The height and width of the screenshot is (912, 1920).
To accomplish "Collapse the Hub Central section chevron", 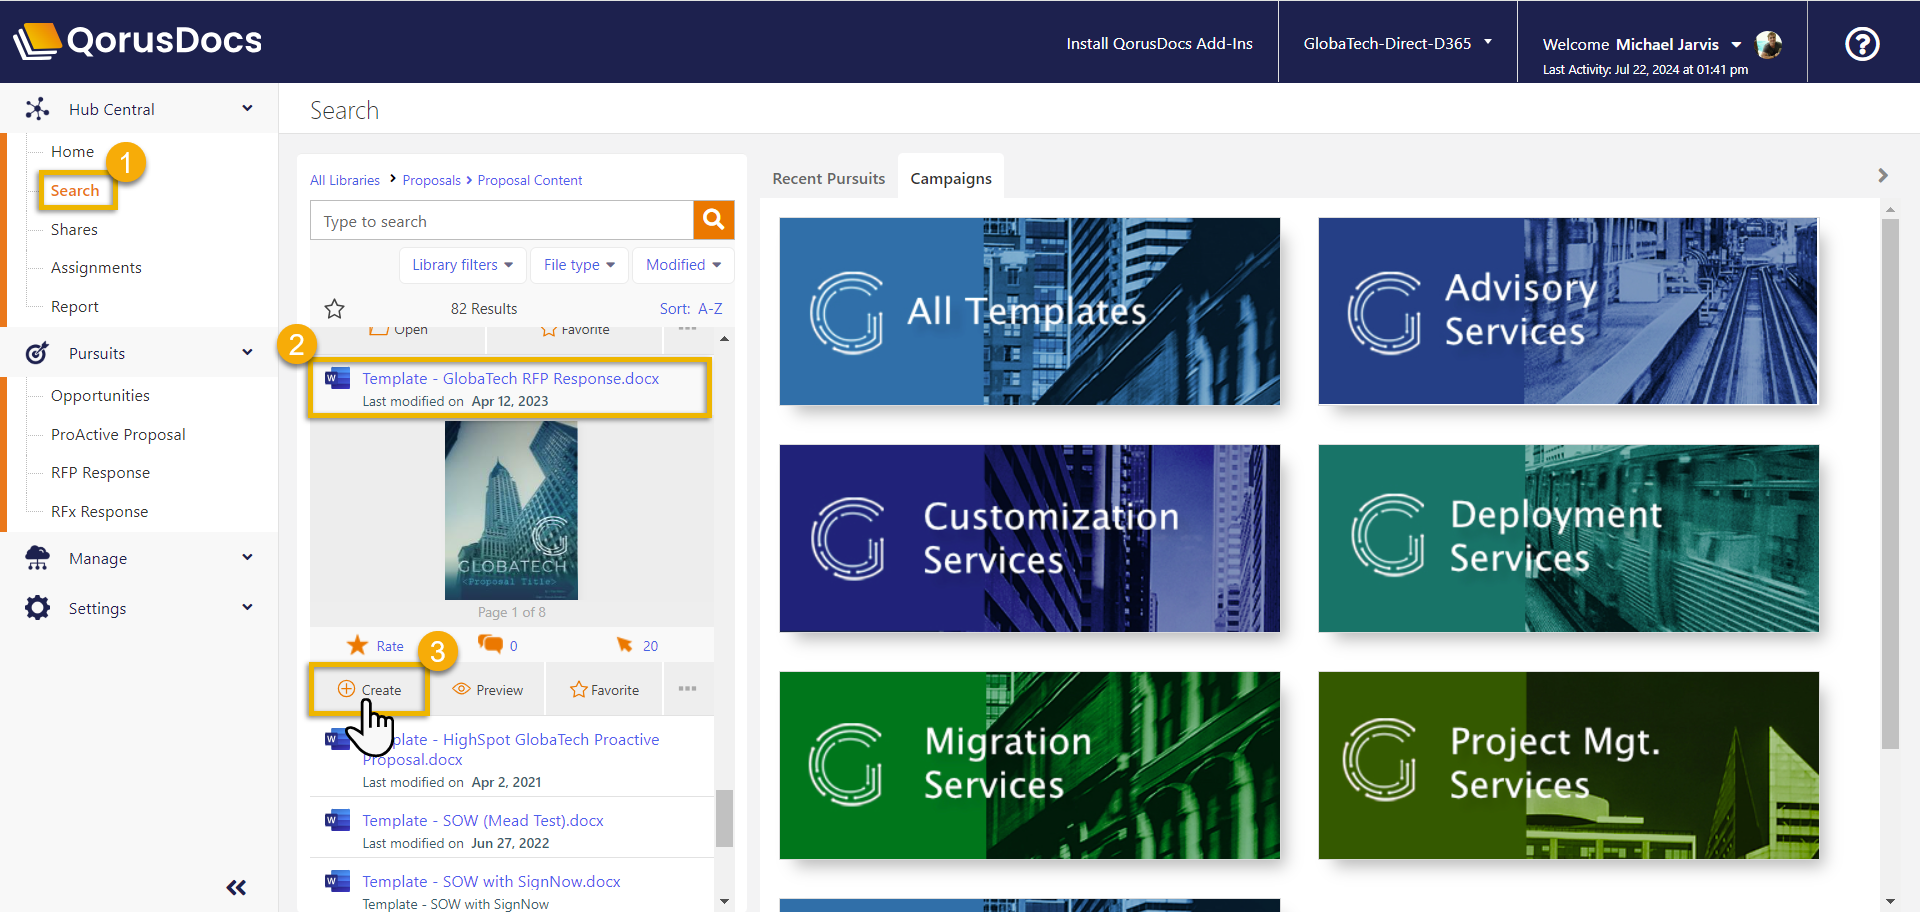I will click(247, 108).
